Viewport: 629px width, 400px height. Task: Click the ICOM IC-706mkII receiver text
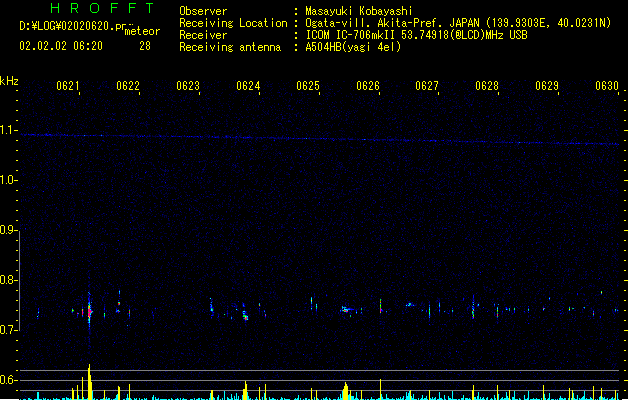[x=416, y=35]
